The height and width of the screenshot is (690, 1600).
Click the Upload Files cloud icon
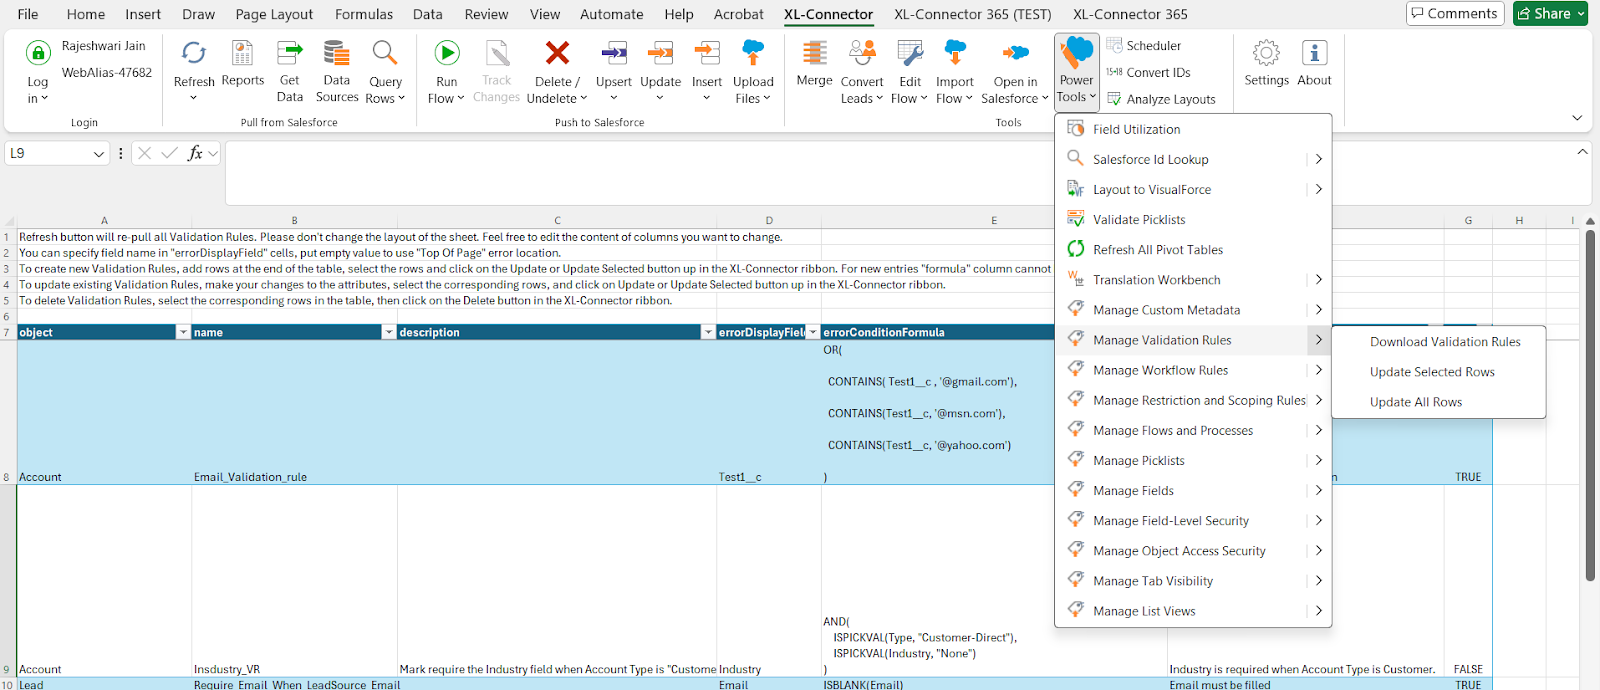(753, 54)
